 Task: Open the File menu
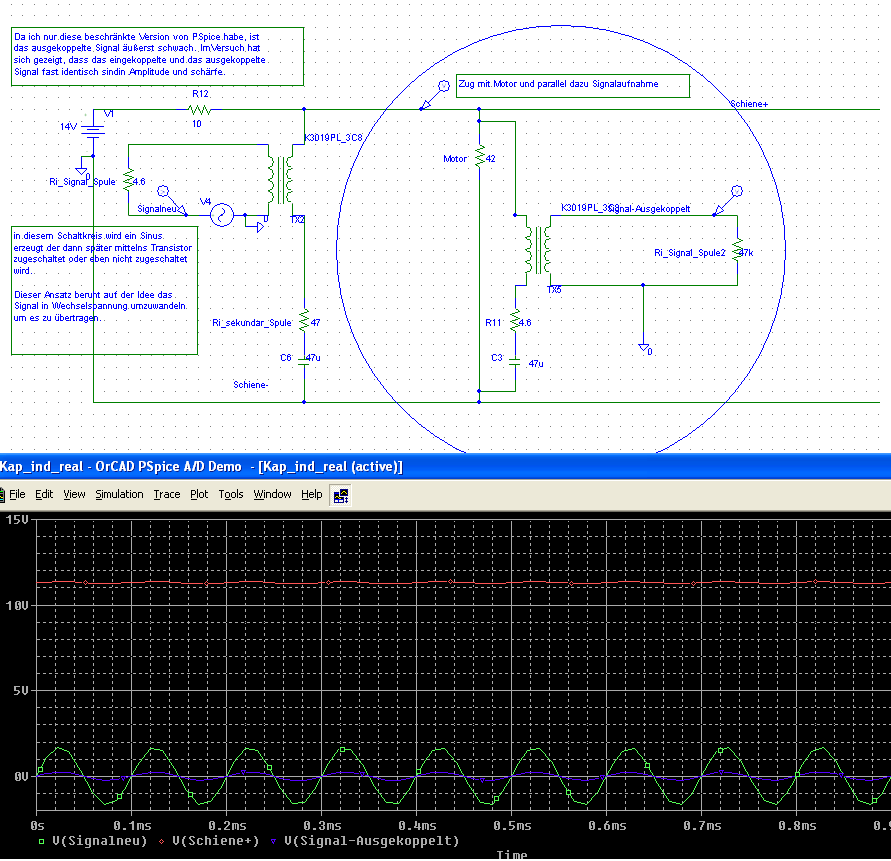[x=17, y=494]
